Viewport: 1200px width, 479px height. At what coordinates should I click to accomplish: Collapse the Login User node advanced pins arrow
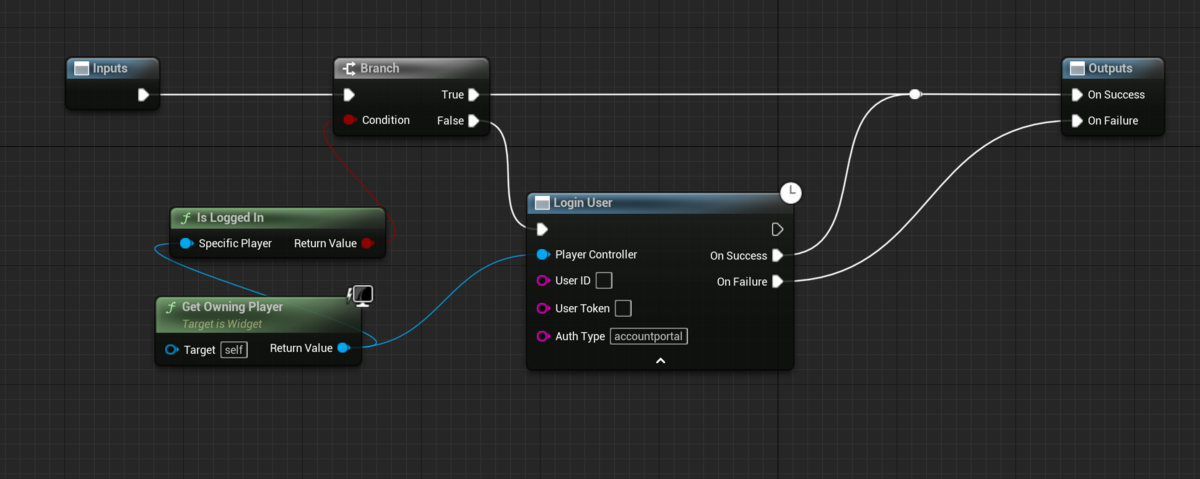coord(660,359)
